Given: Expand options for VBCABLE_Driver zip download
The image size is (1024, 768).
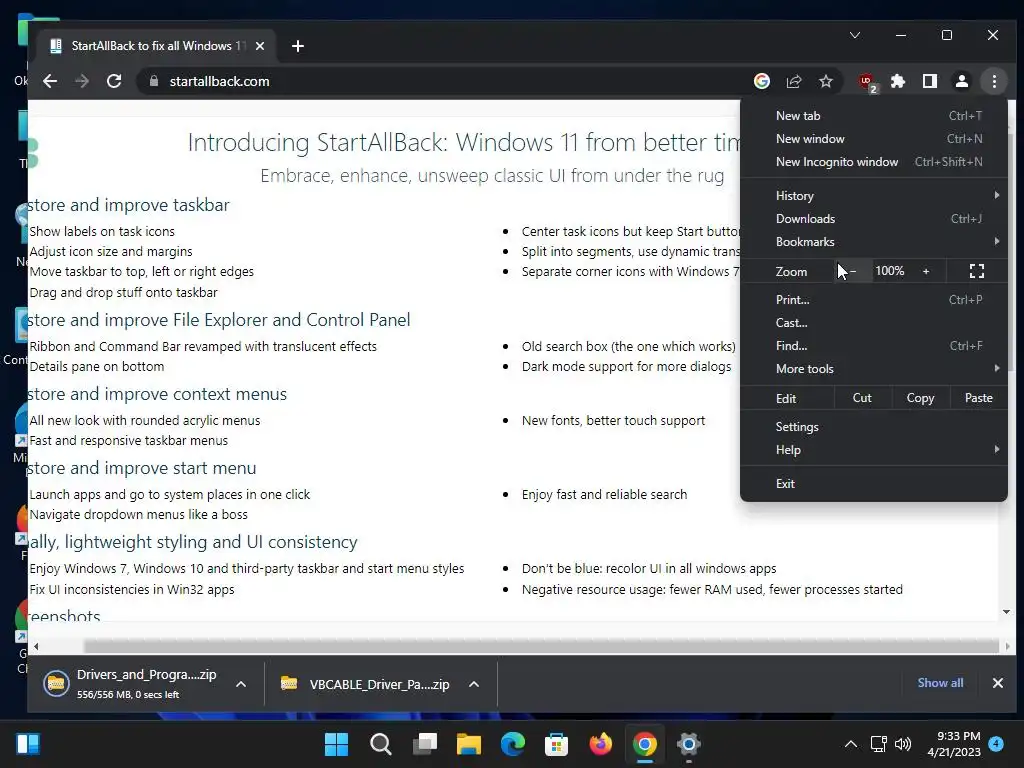Looking at the screenshot, I should (x=474, y=684).
